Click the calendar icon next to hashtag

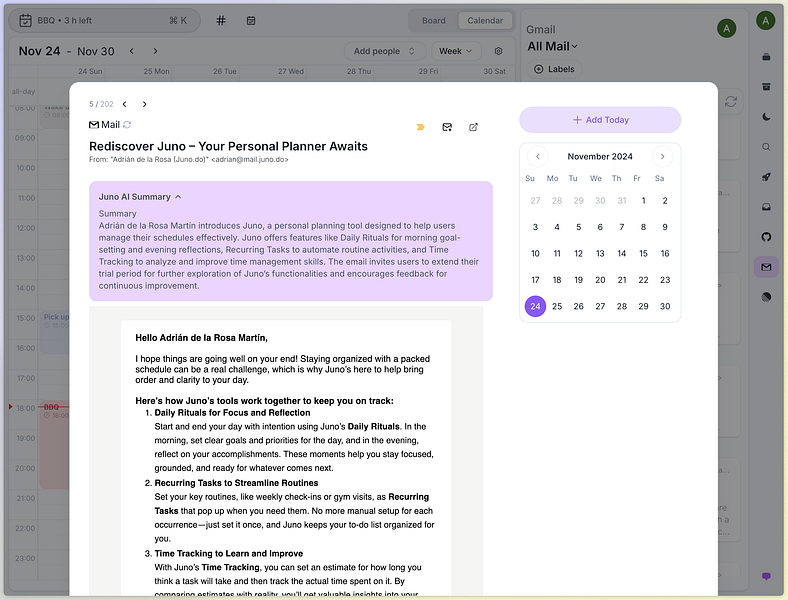(251, 21)
